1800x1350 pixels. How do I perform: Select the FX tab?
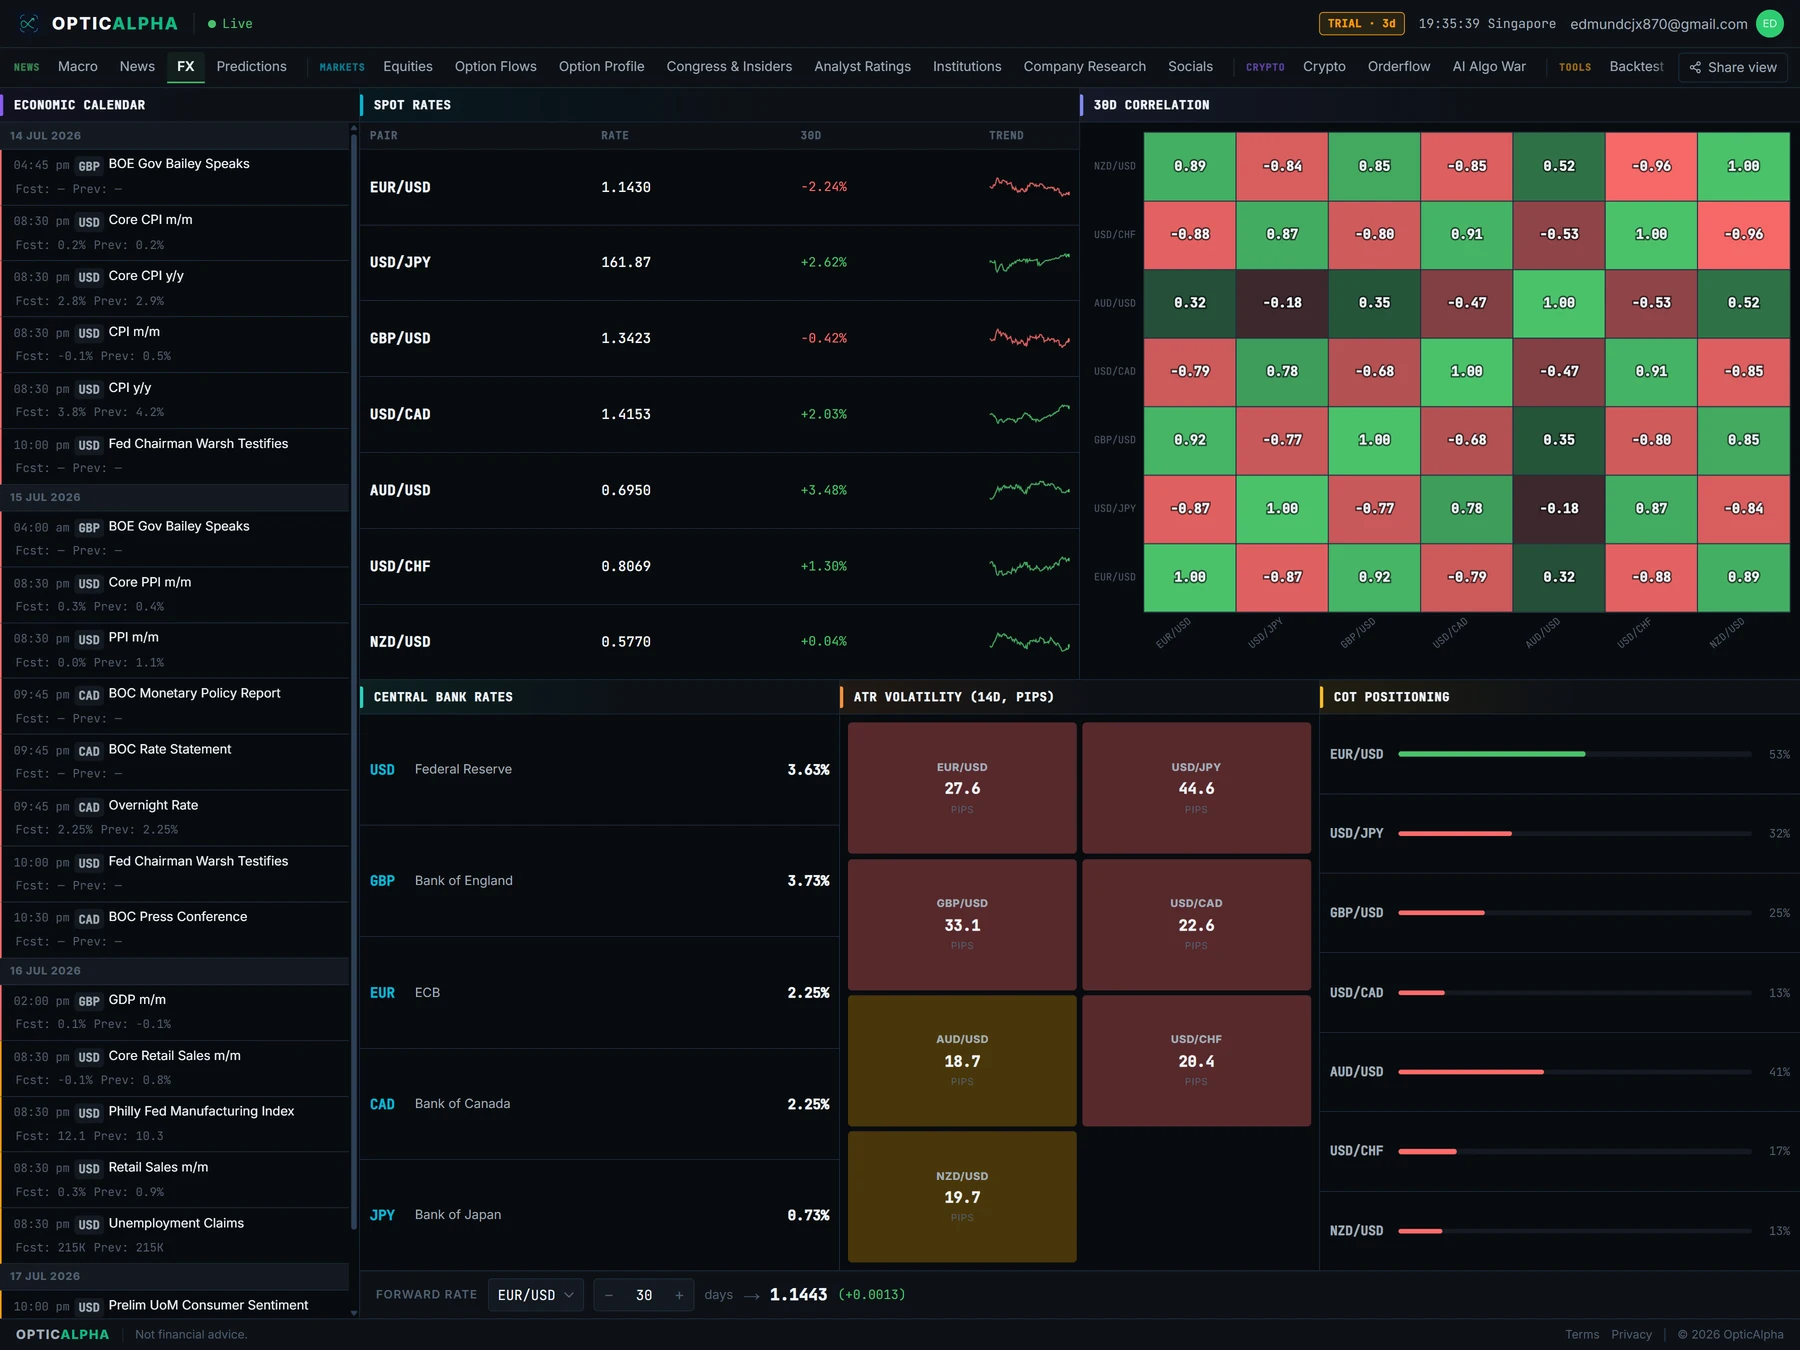(x=186, y=66)
